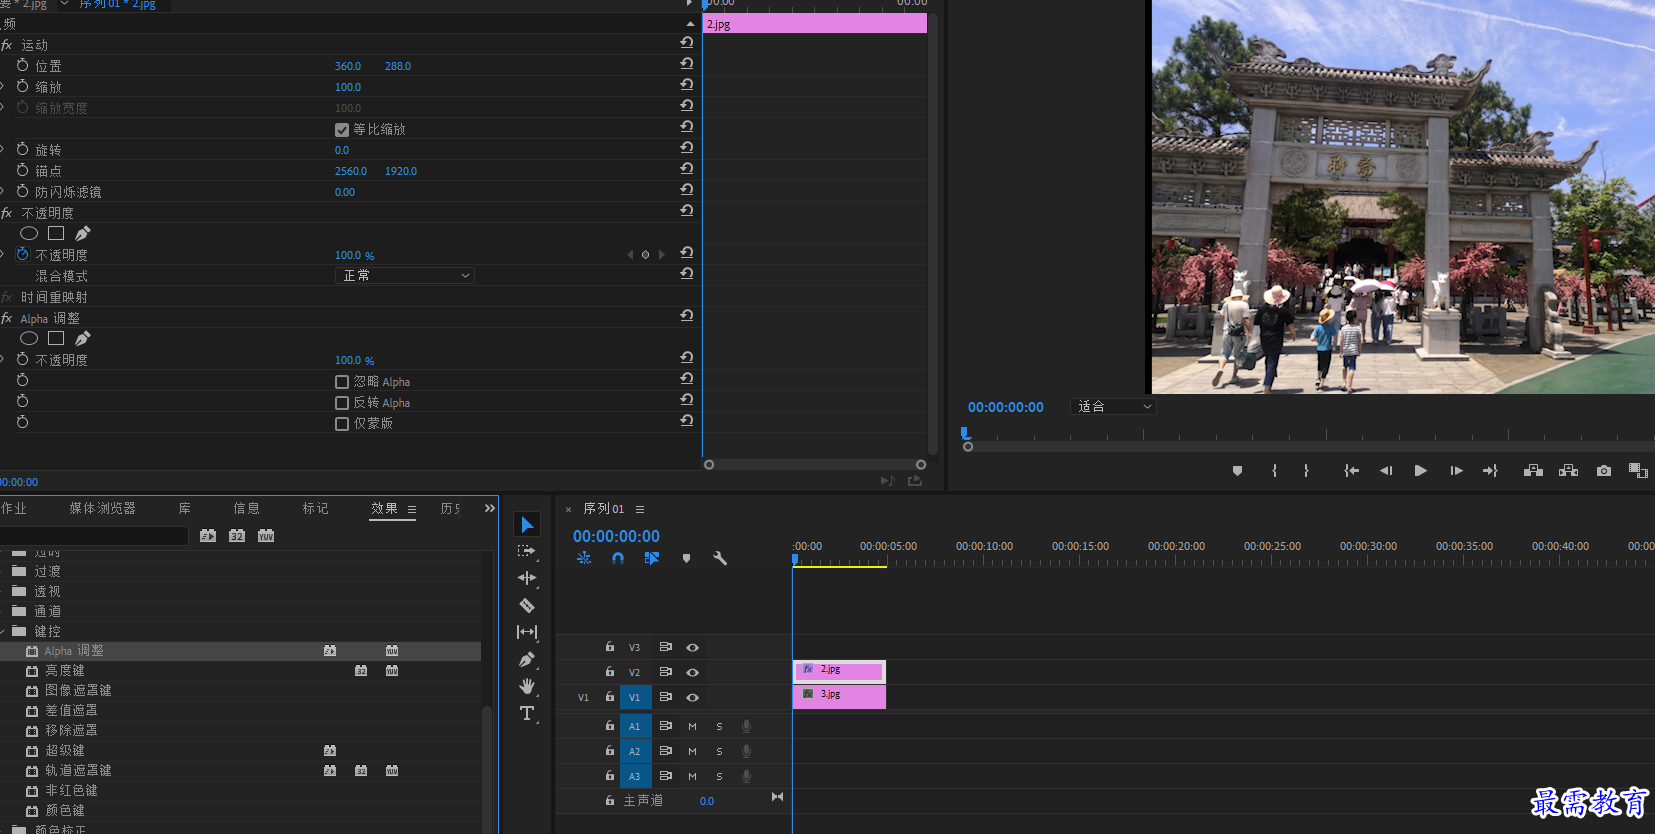The height and width of the screenshot is (834, 1655).
Task: Click the Lift button
Action: point(1533,471)
